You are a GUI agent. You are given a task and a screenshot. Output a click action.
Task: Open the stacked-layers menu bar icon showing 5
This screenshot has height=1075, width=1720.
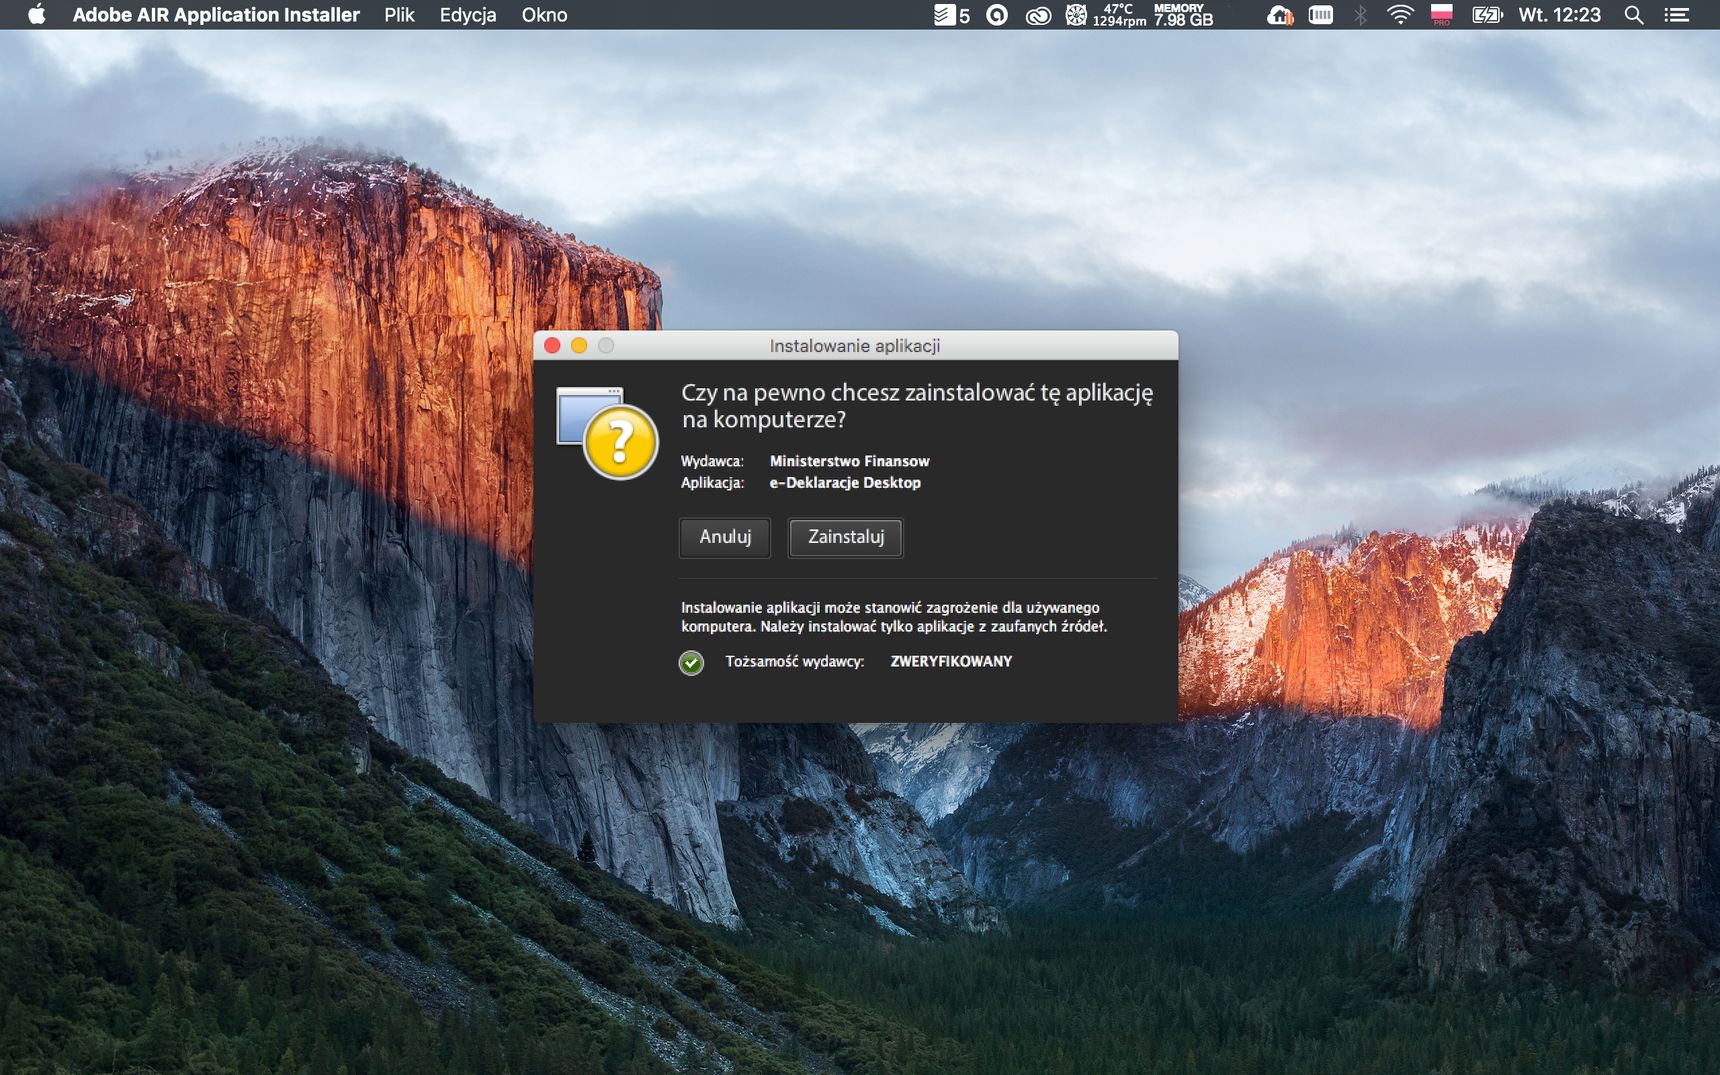[x=951, y=15]
